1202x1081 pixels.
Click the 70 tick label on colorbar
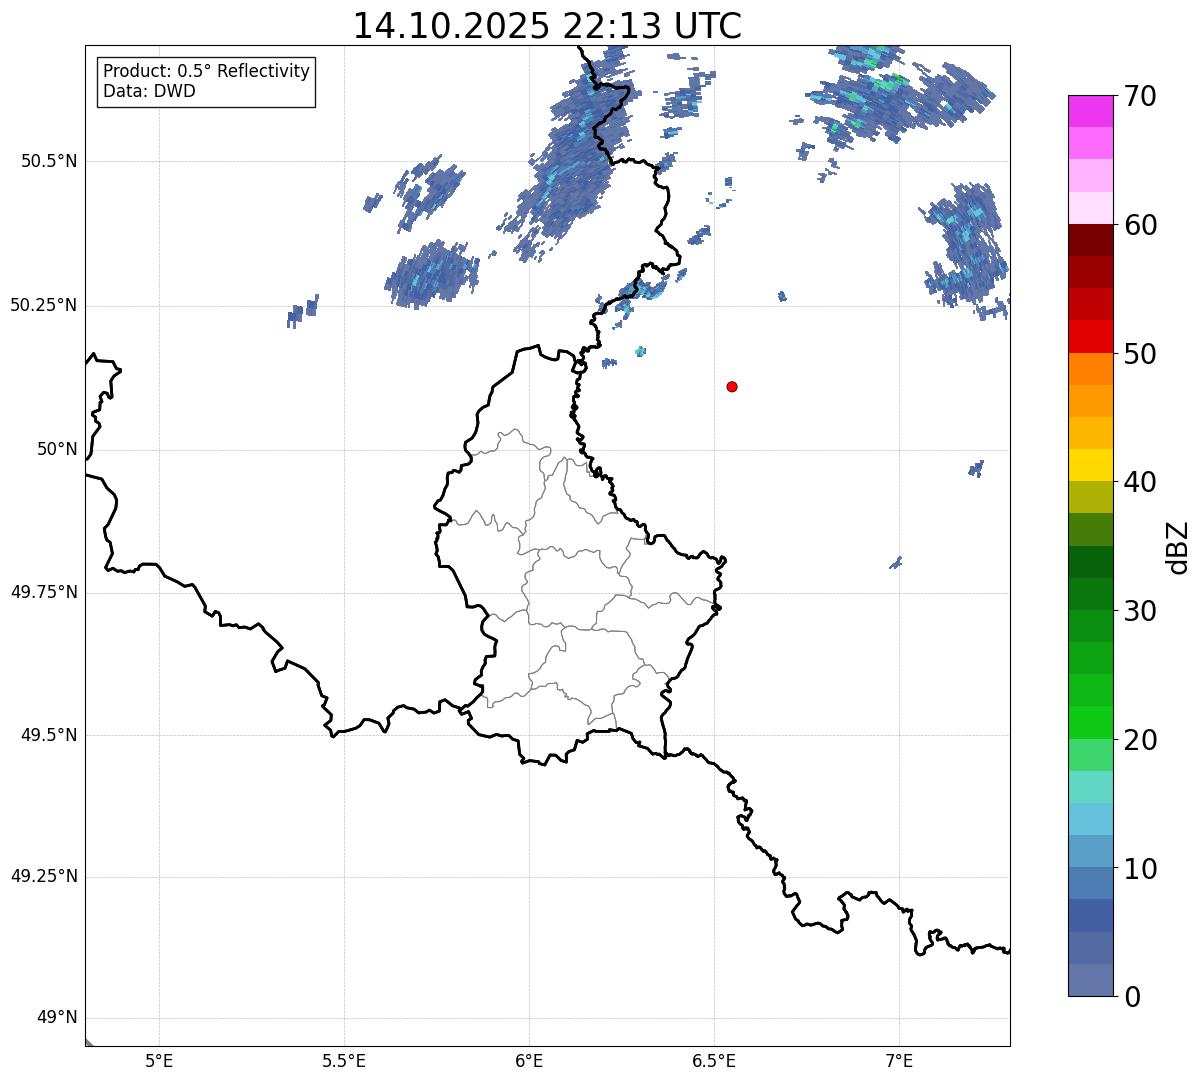tap(1141, 97)
